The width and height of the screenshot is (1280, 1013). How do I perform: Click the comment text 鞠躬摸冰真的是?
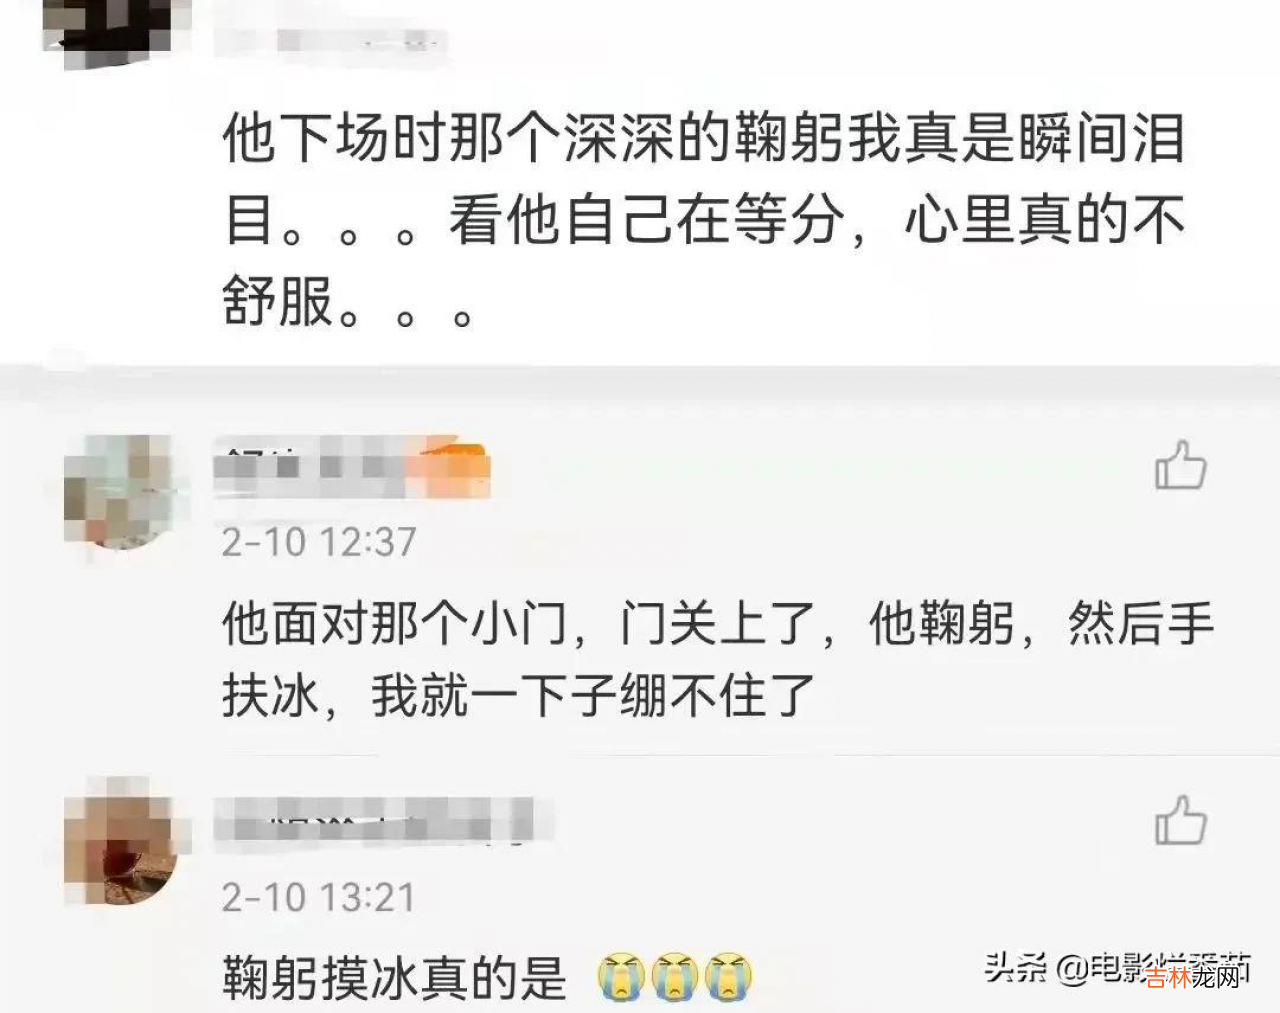pyautogui.click(x=395, y=977)
